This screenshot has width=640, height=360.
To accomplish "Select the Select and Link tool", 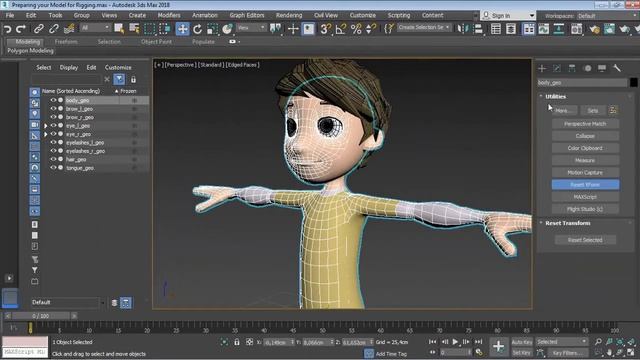I will click(x=39, y=29).
